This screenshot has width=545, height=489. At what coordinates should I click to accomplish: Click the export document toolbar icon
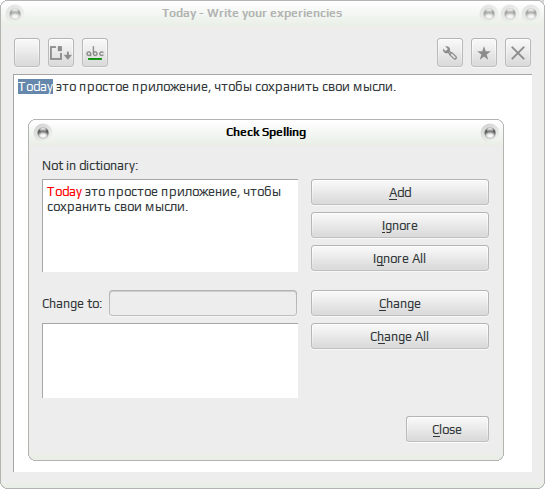click(x=61, y=52)
